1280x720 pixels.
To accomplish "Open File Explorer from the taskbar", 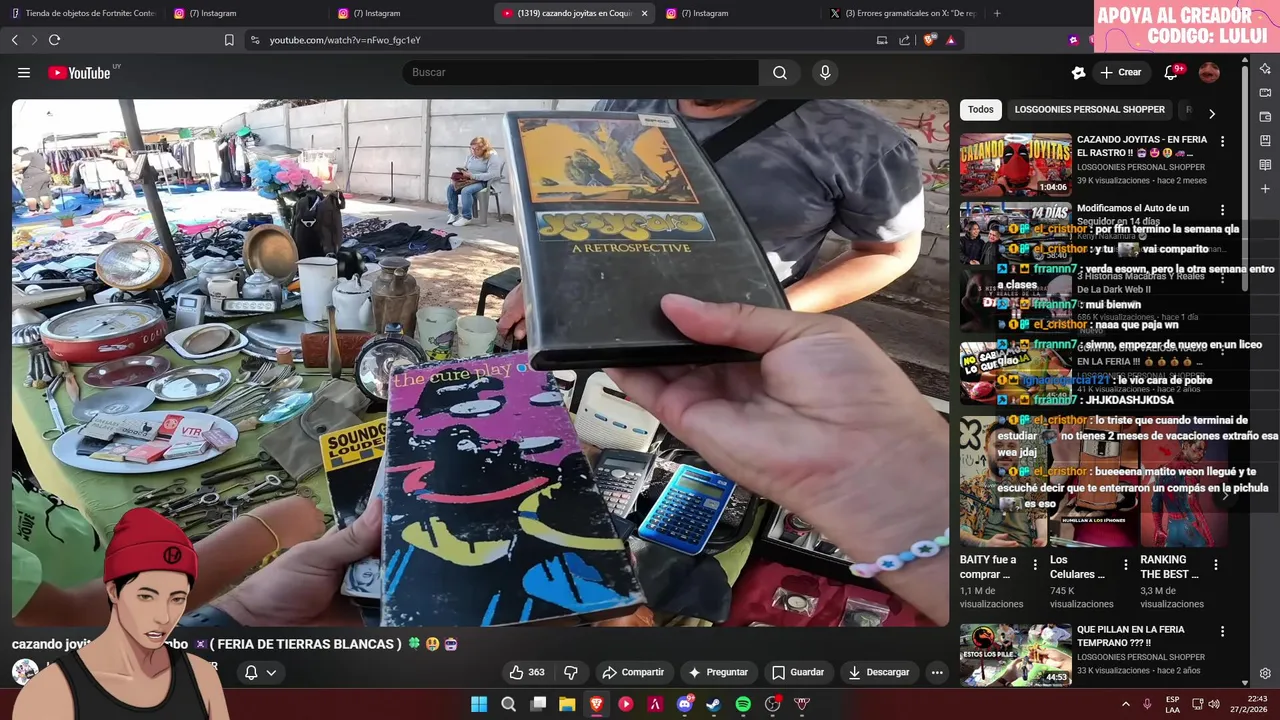I will [567, 704].
